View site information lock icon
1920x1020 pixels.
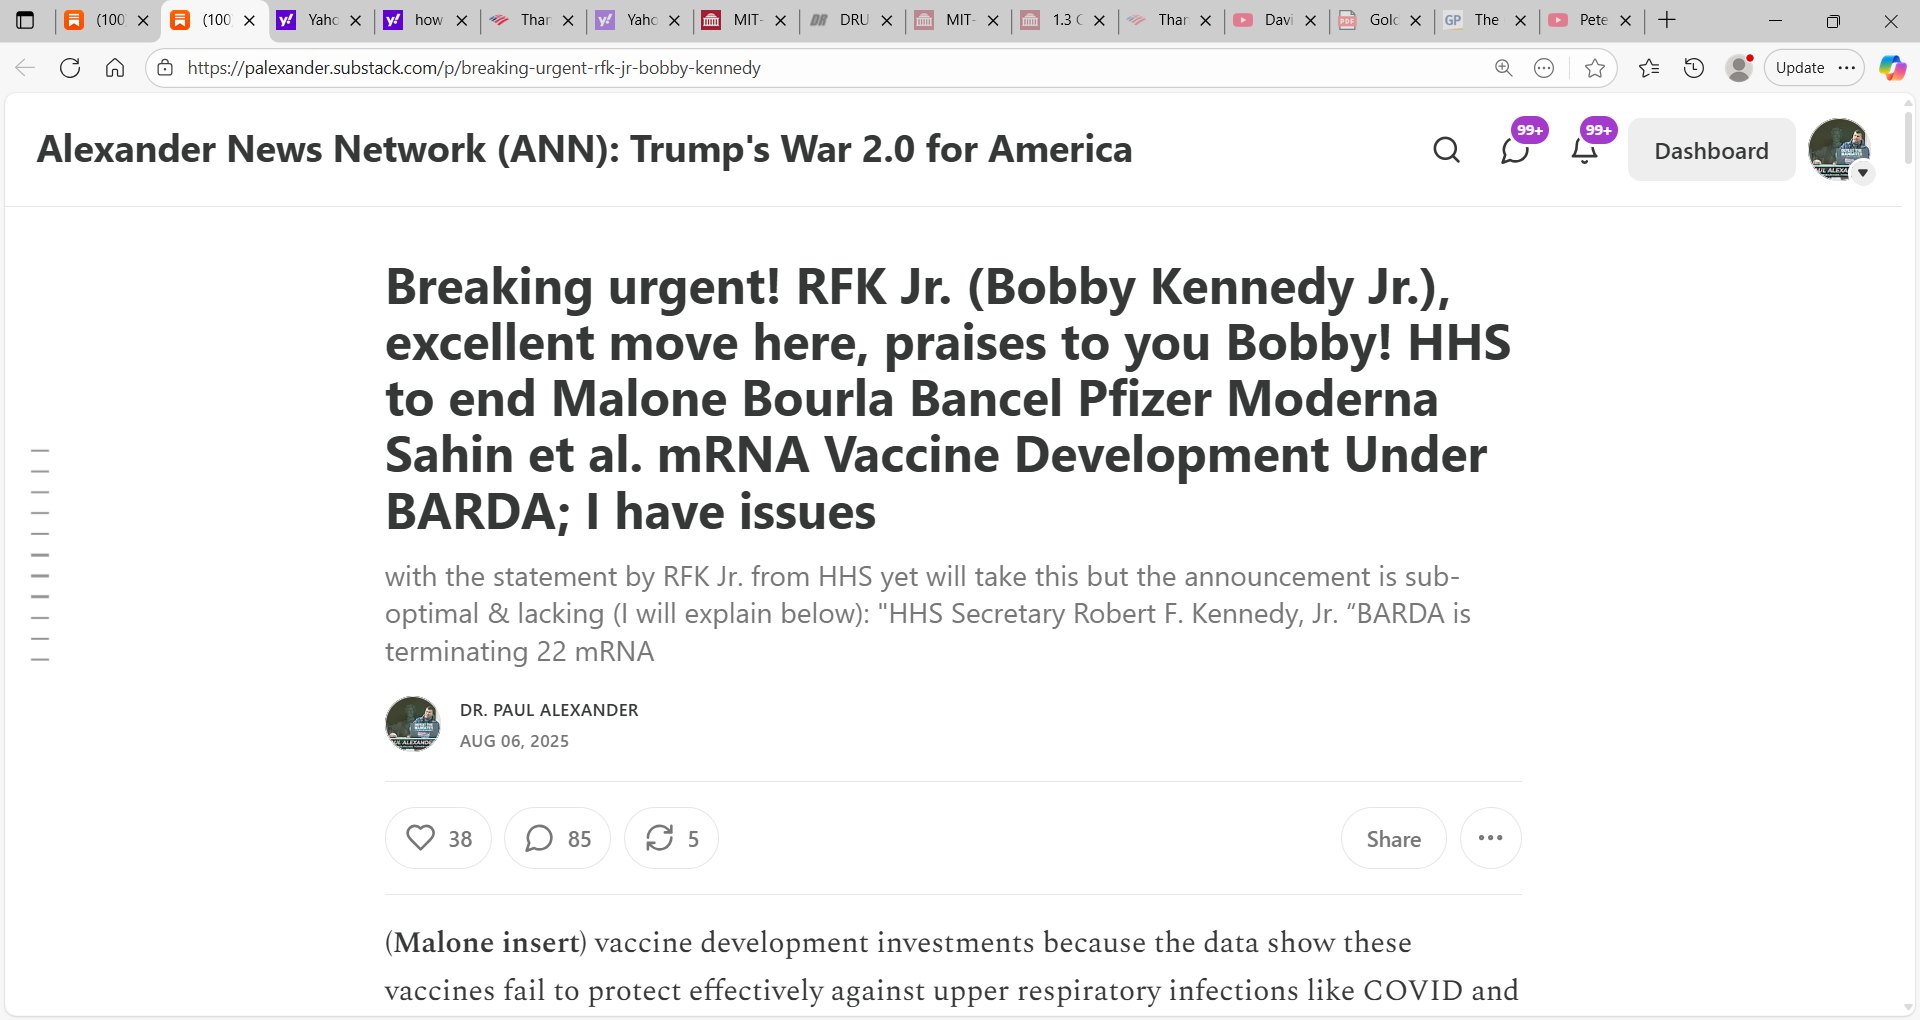(165, 68)
